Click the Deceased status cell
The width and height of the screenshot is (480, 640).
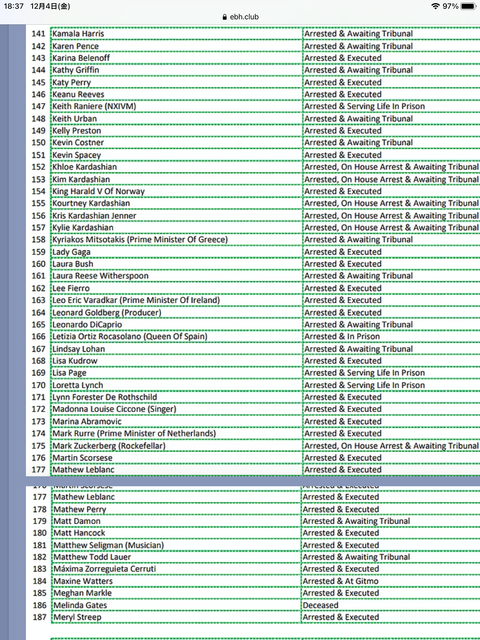[x=391, y=605]
